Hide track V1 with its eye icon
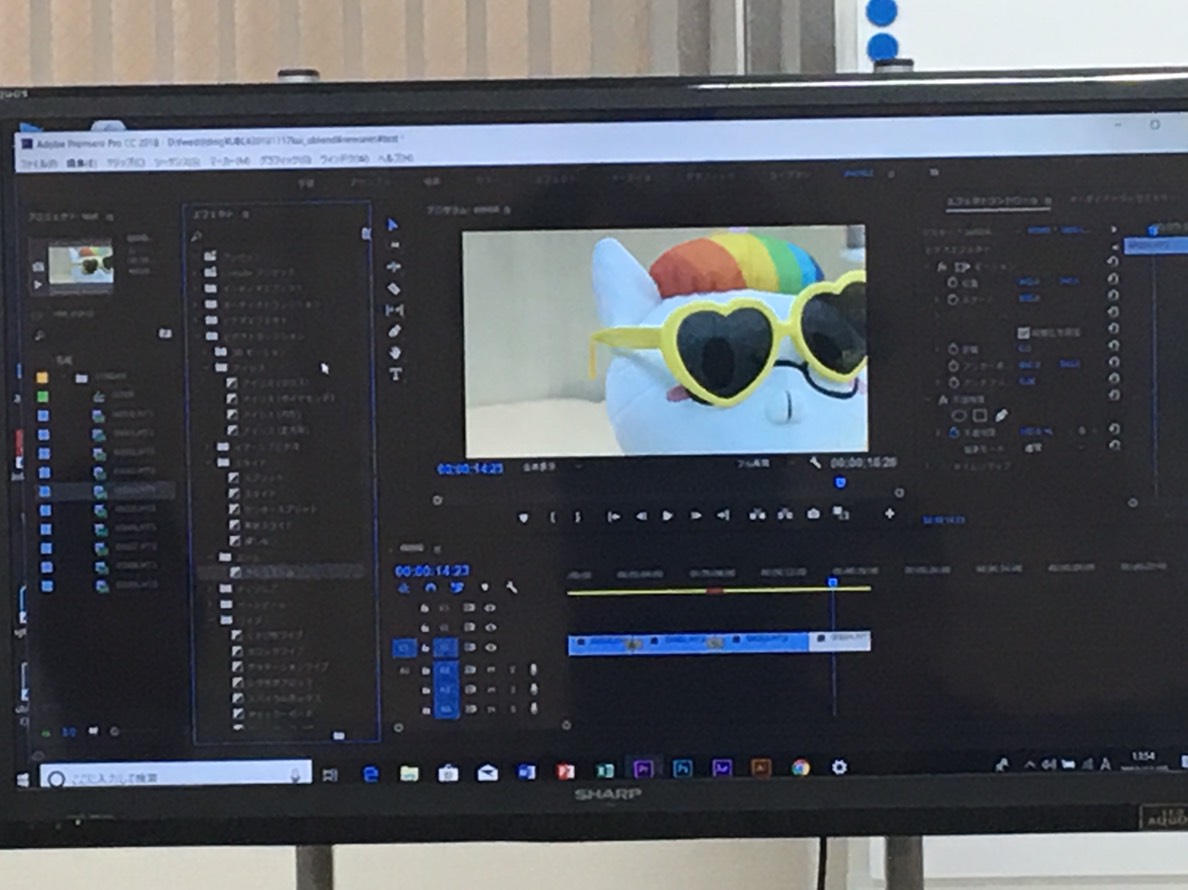 tap(490, 648)
